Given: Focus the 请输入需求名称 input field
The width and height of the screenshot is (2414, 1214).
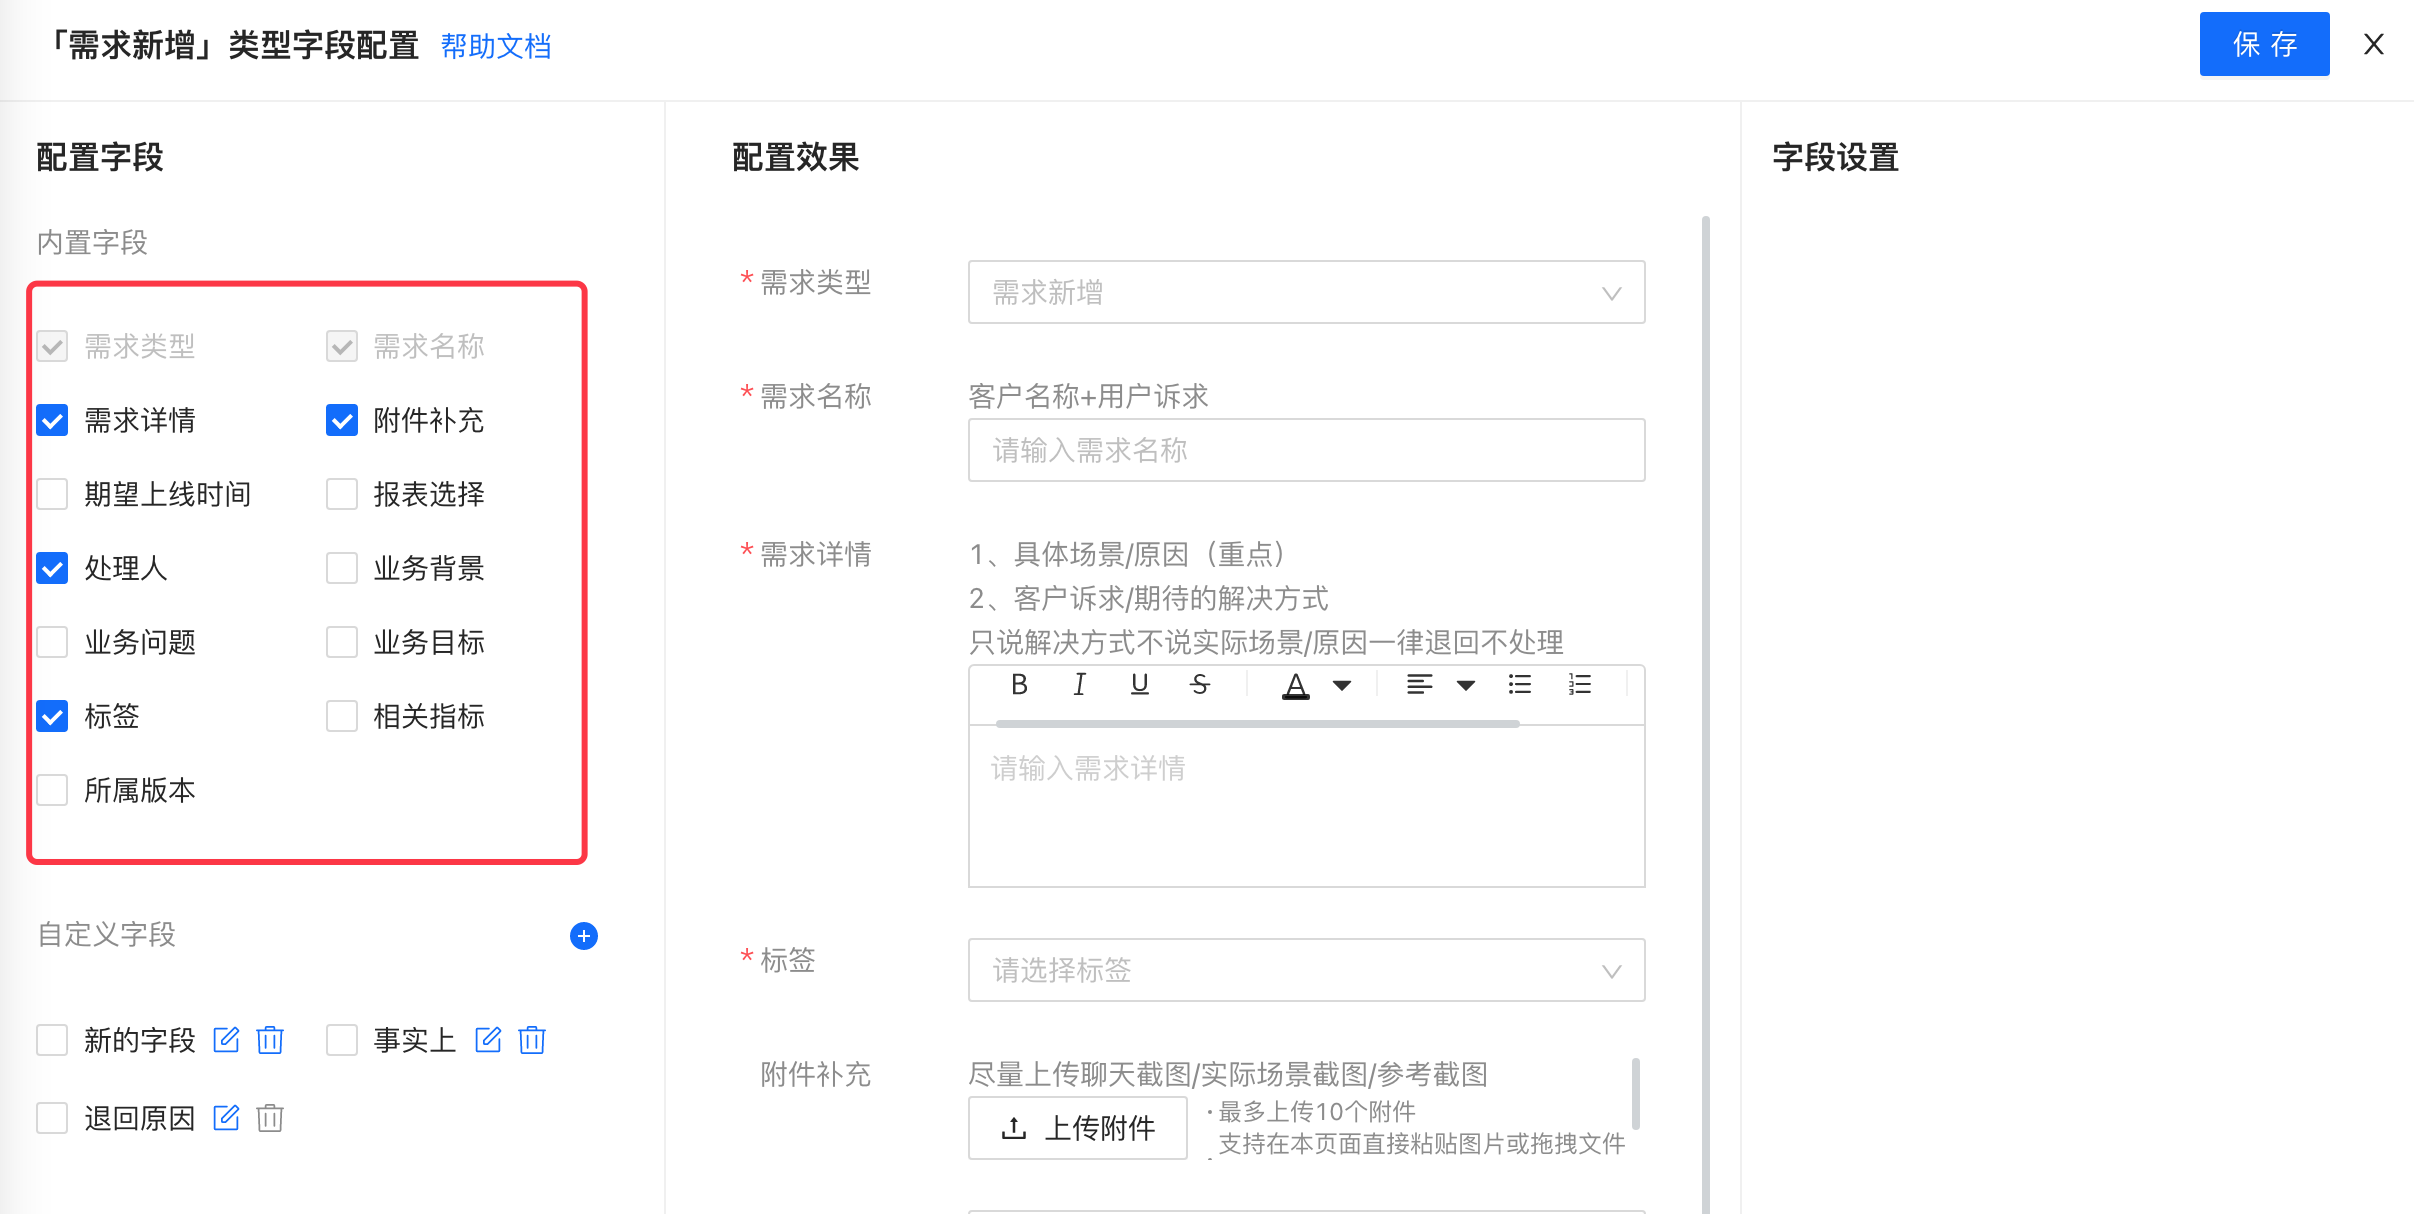Looking at the screenshot, I should [1306, 450].
